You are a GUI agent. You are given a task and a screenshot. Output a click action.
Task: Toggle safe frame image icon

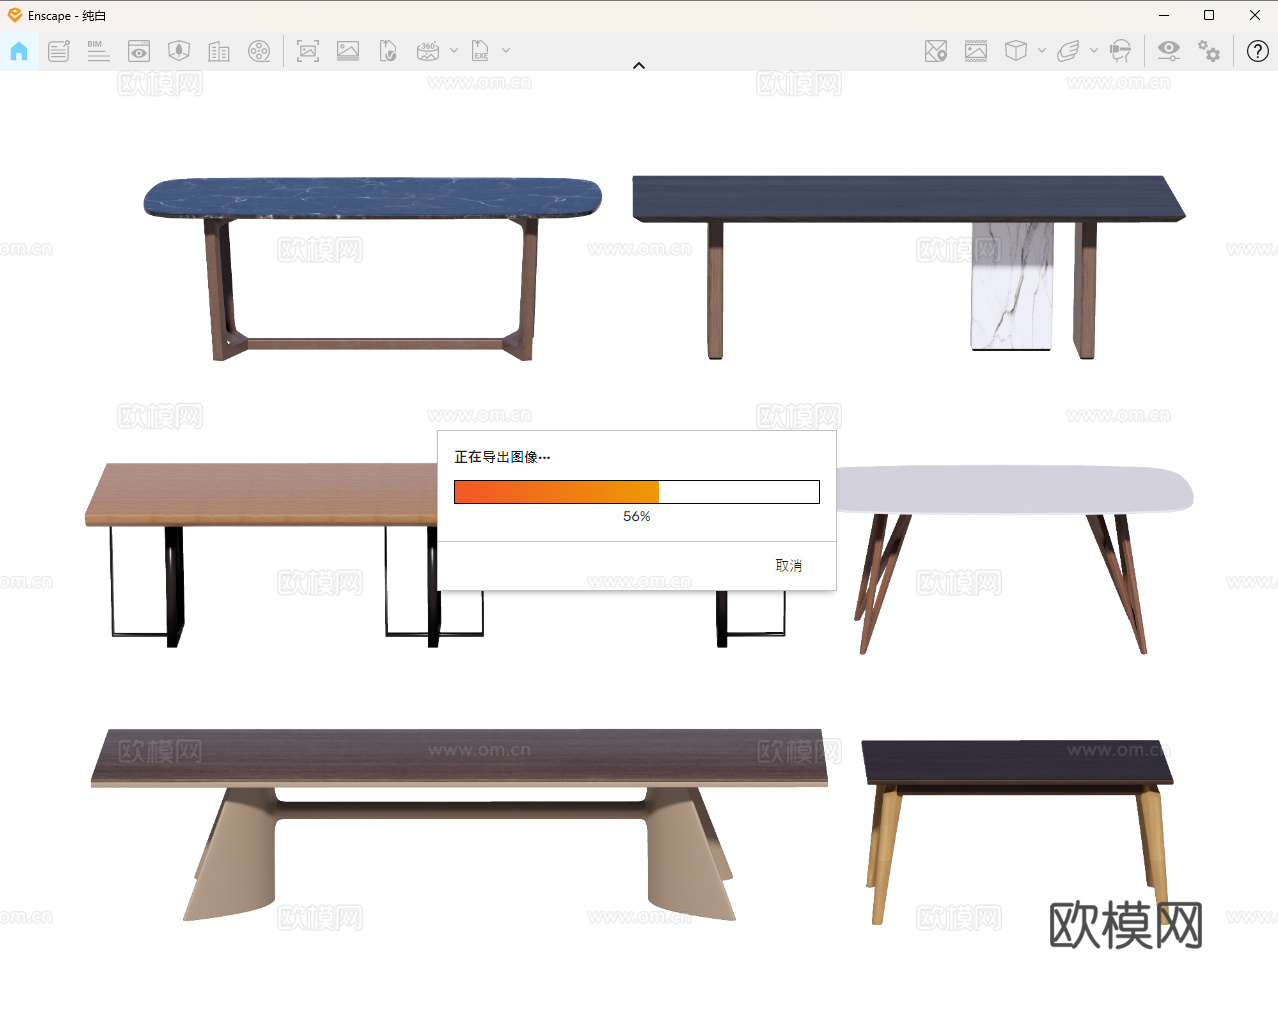click(x=976, y=51)
